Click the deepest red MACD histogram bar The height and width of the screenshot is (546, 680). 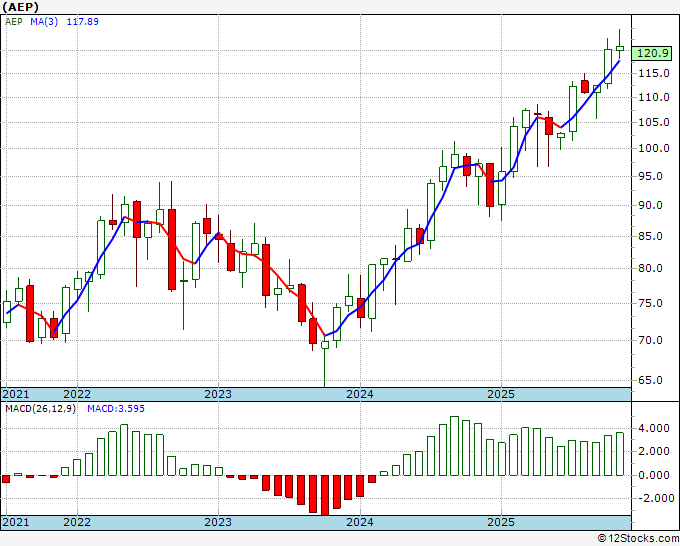click(x=325, y=495)
